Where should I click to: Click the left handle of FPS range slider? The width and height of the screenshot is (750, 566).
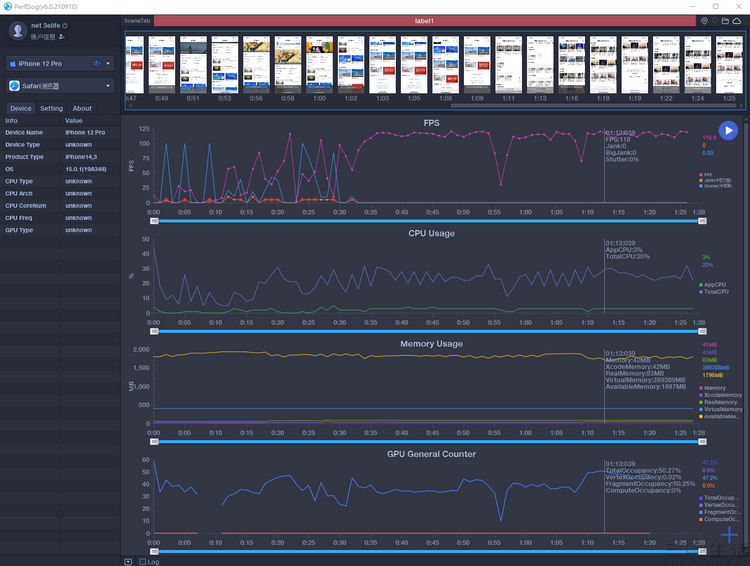pyautogui.click(x=154, y=221)
